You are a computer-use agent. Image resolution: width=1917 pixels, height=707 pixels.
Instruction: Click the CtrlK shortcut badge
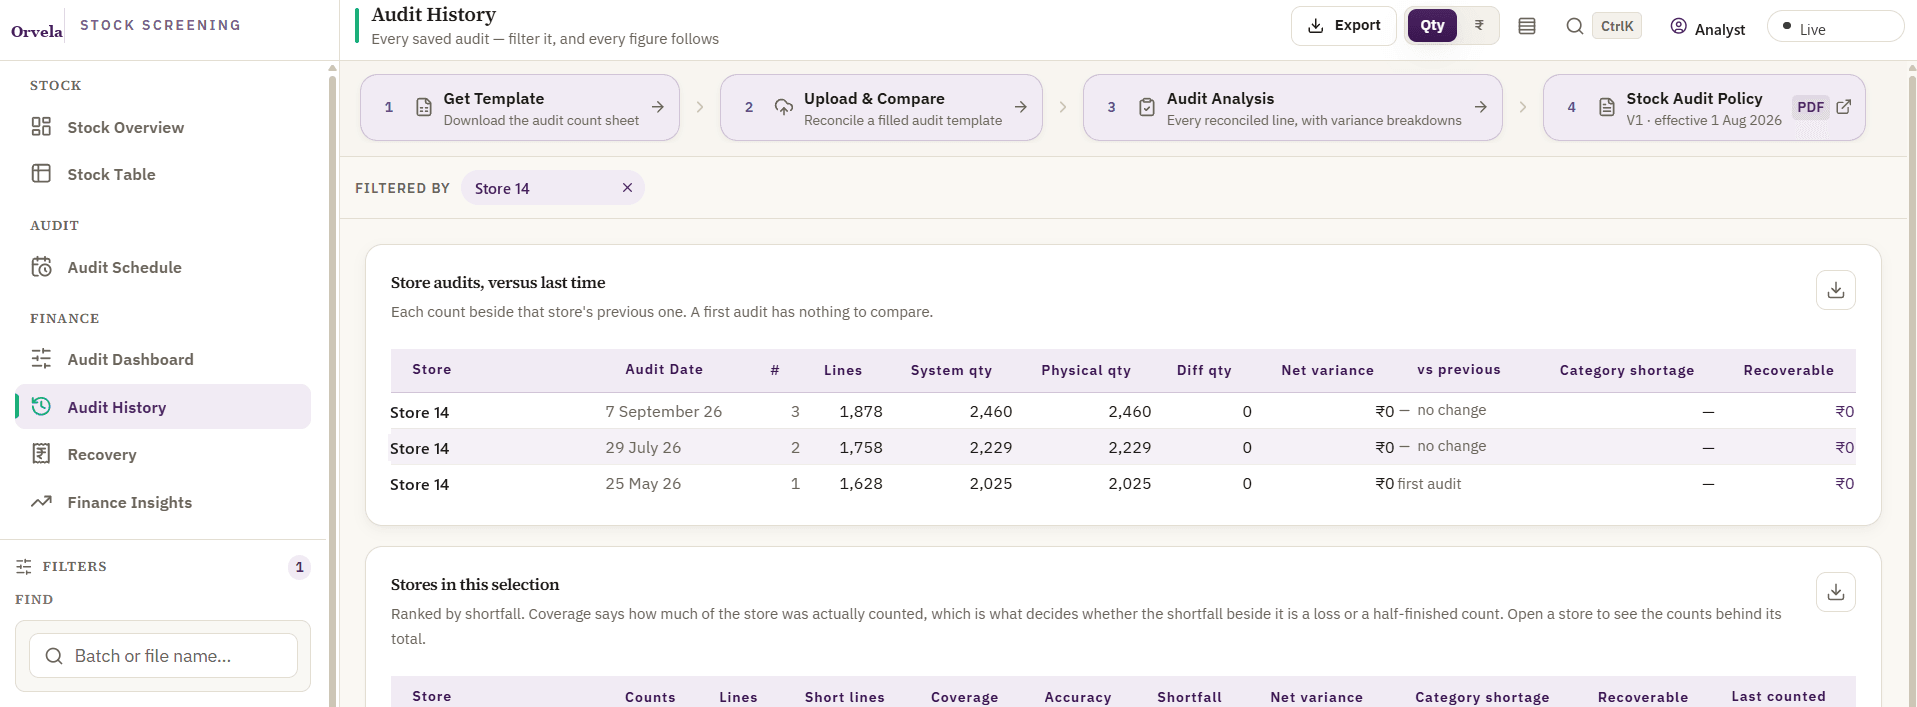(1617, 26)
